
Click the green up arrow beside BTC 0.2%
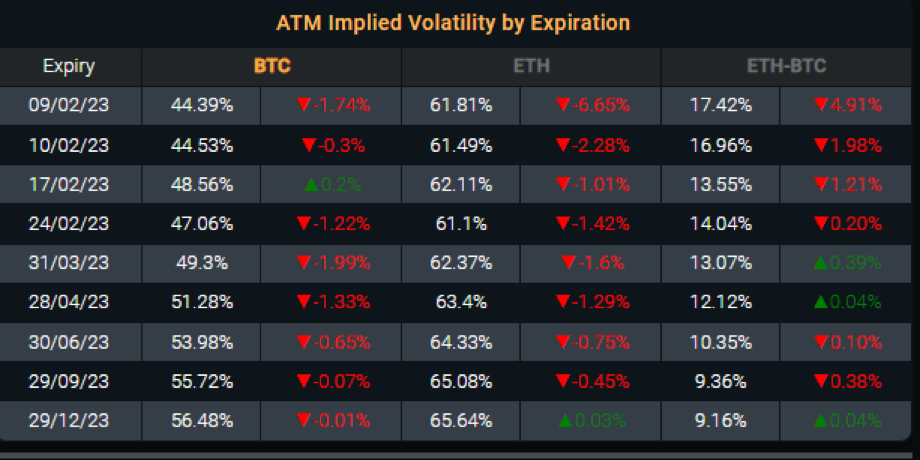[x=313, y=185]
